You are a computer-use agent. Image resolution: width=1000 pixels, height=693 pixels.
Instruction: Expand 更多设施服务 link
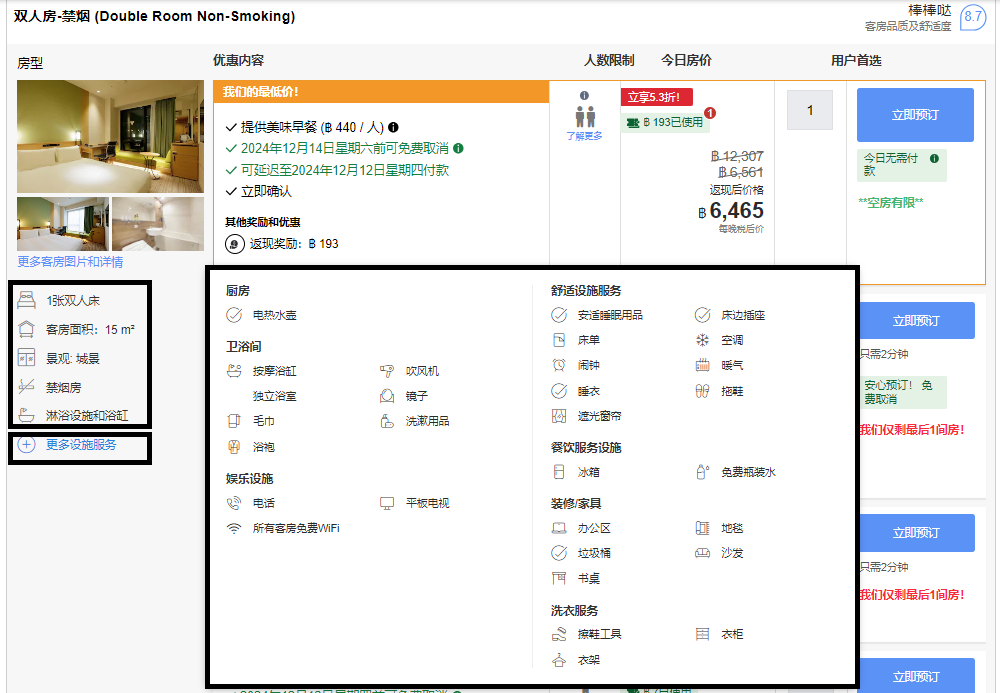click(81, 444)
